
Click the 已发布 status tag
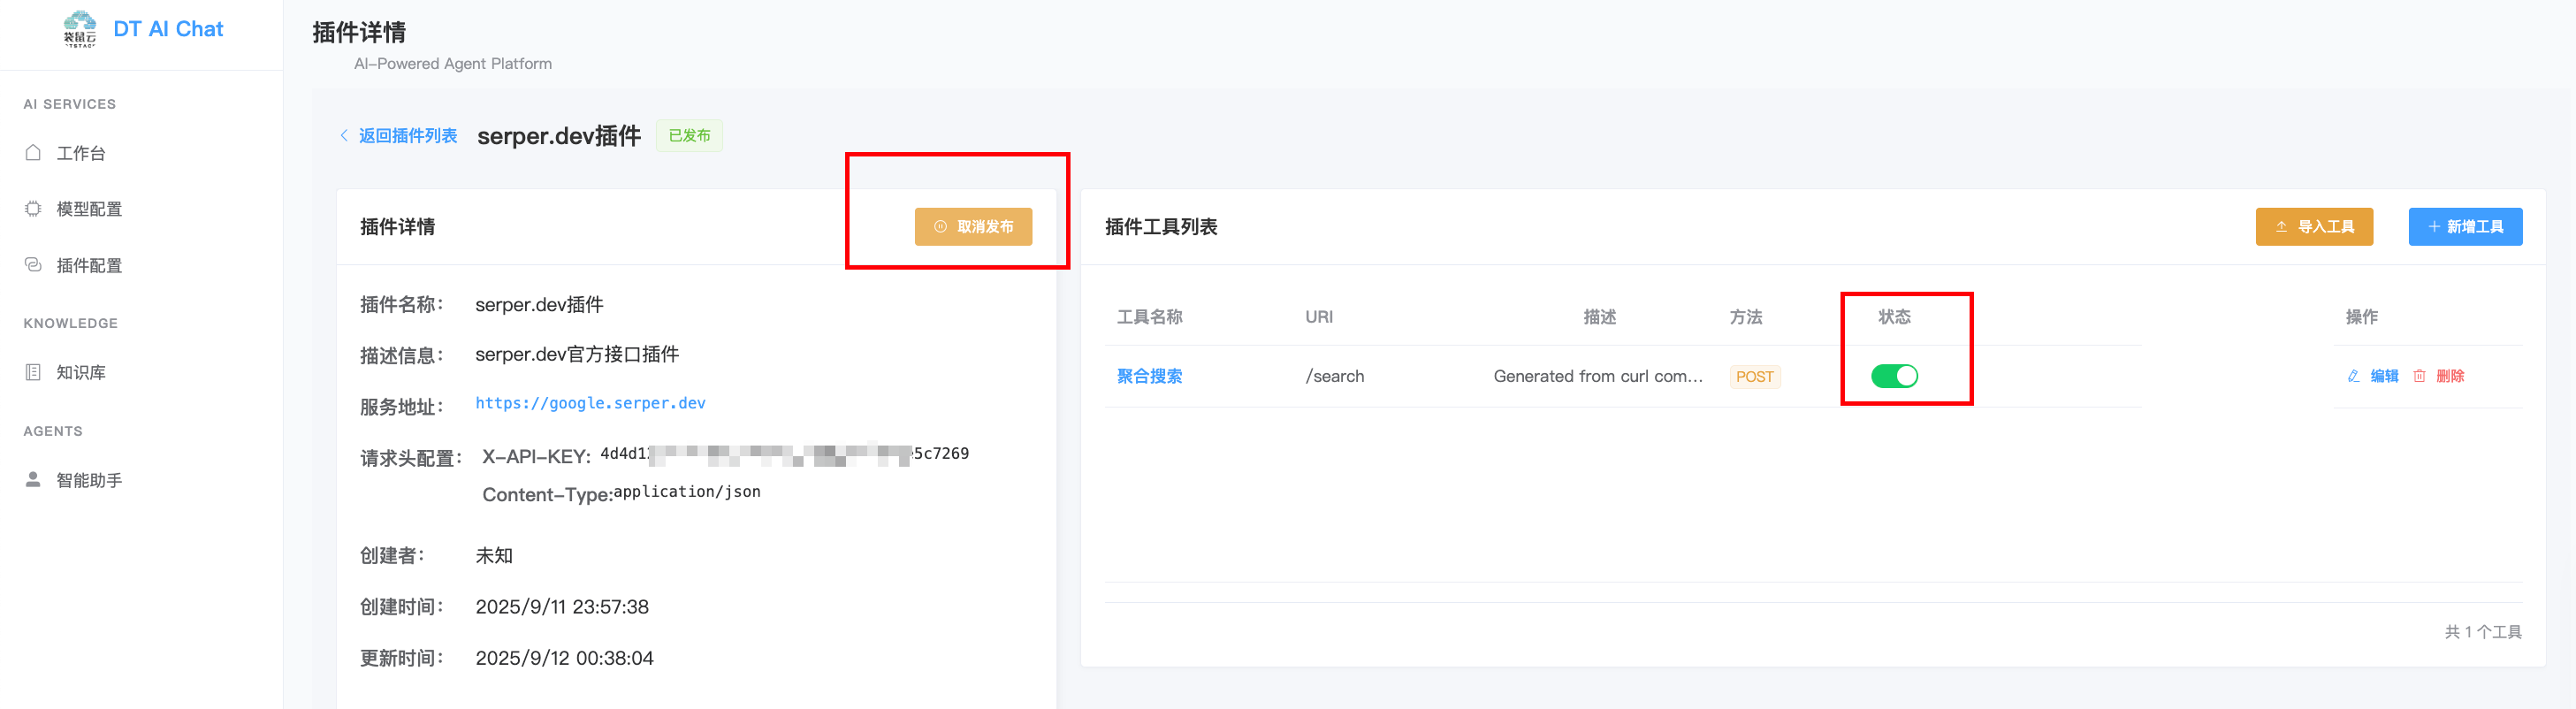pyautogui.click(x=689, y=135)
